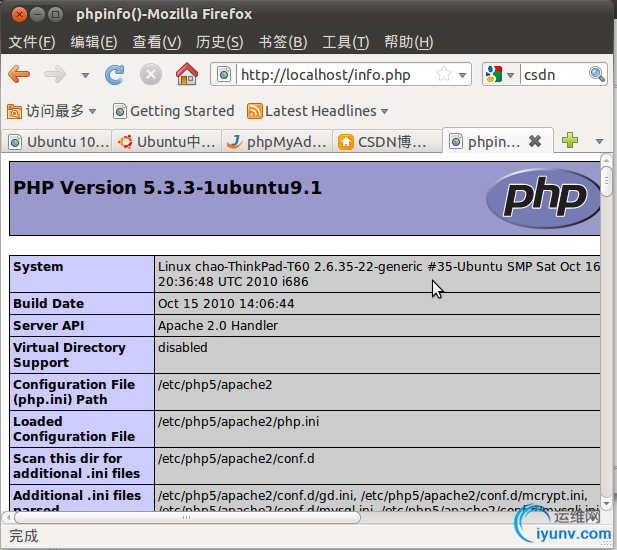Click the Scan this dir label
Viewport: 617px width, 550px height.
pyautogui.click(x=76, y=466)
